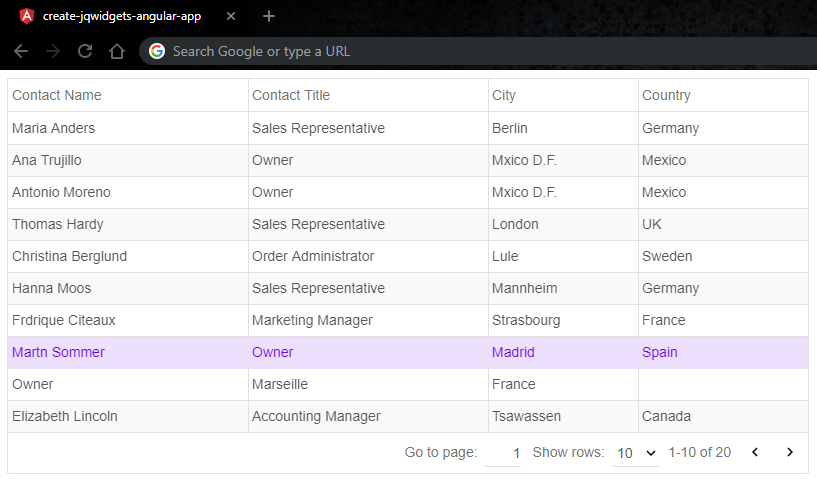Click the Go to page input field
The image size is (817, 479).
pos(503,453)
